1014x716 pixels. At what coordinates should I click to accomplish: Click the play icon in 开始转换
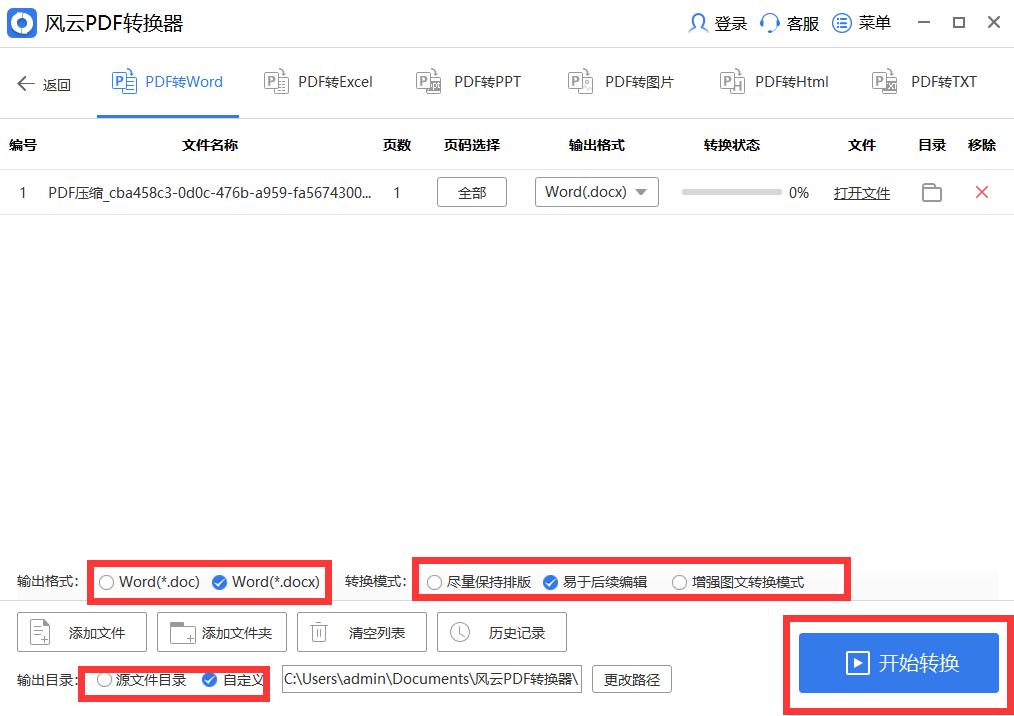(858, 663)
